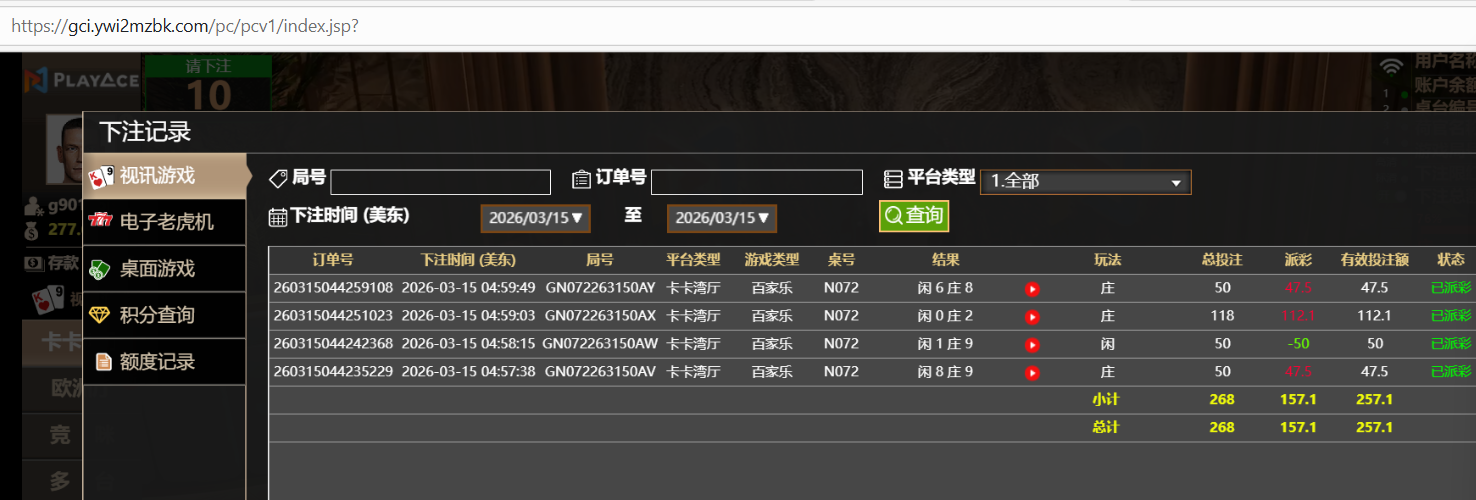Play video replay for round GN072263150AW

click(1032, 345)
